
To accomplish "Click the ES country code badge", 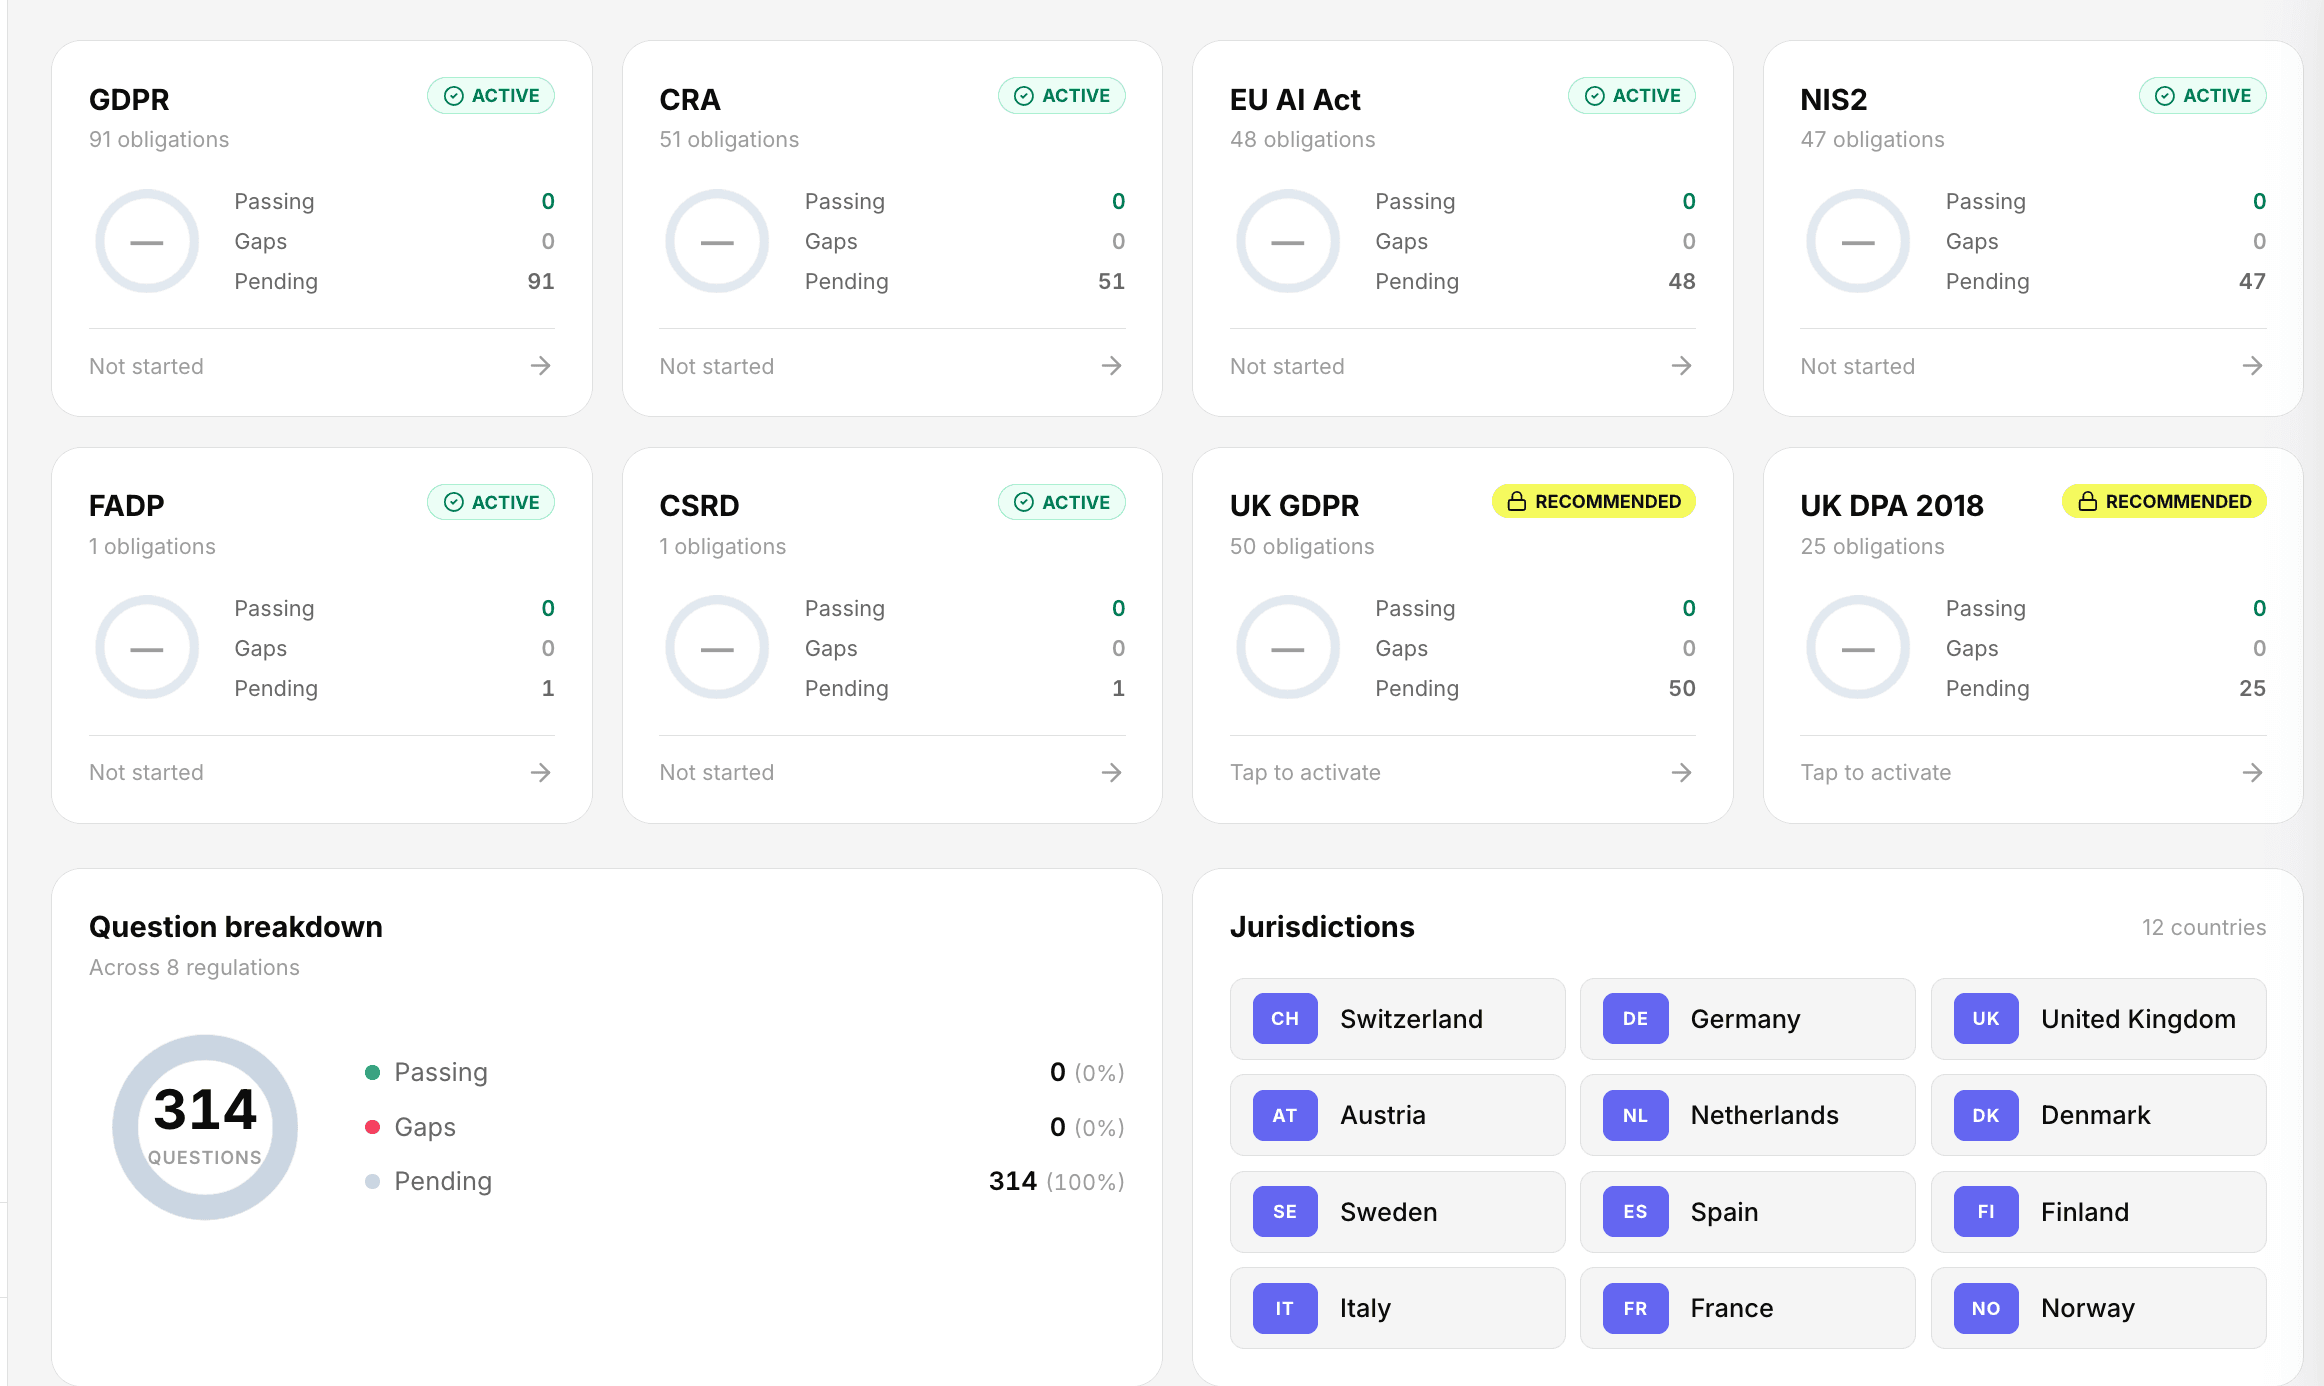I will tap(1635, 1211).
